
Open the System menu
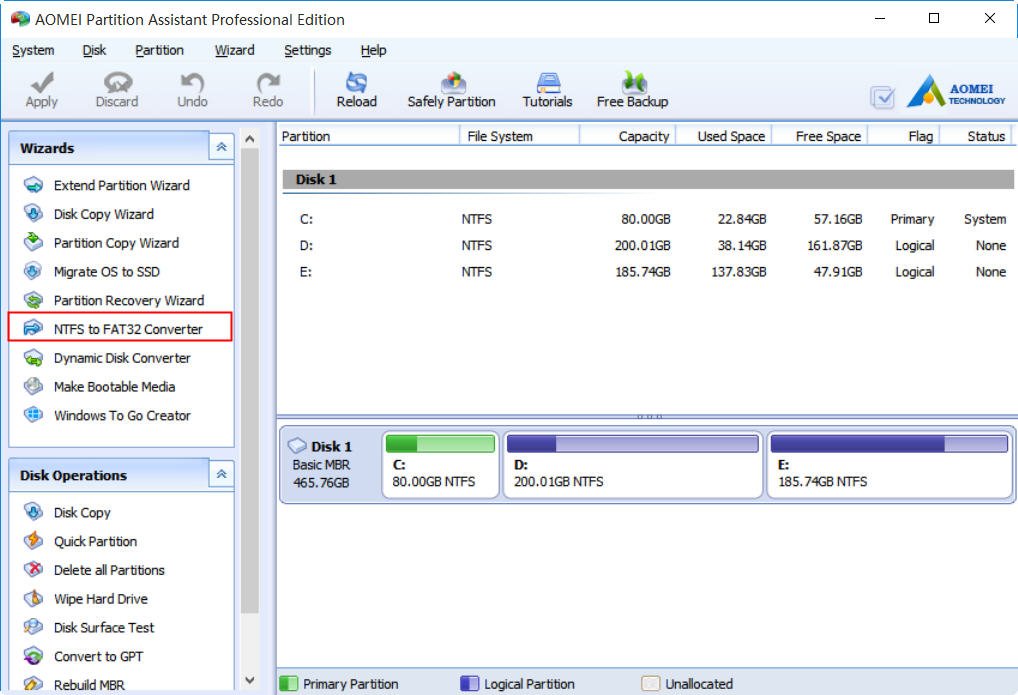pyautogui.click(x=33, y=50)
